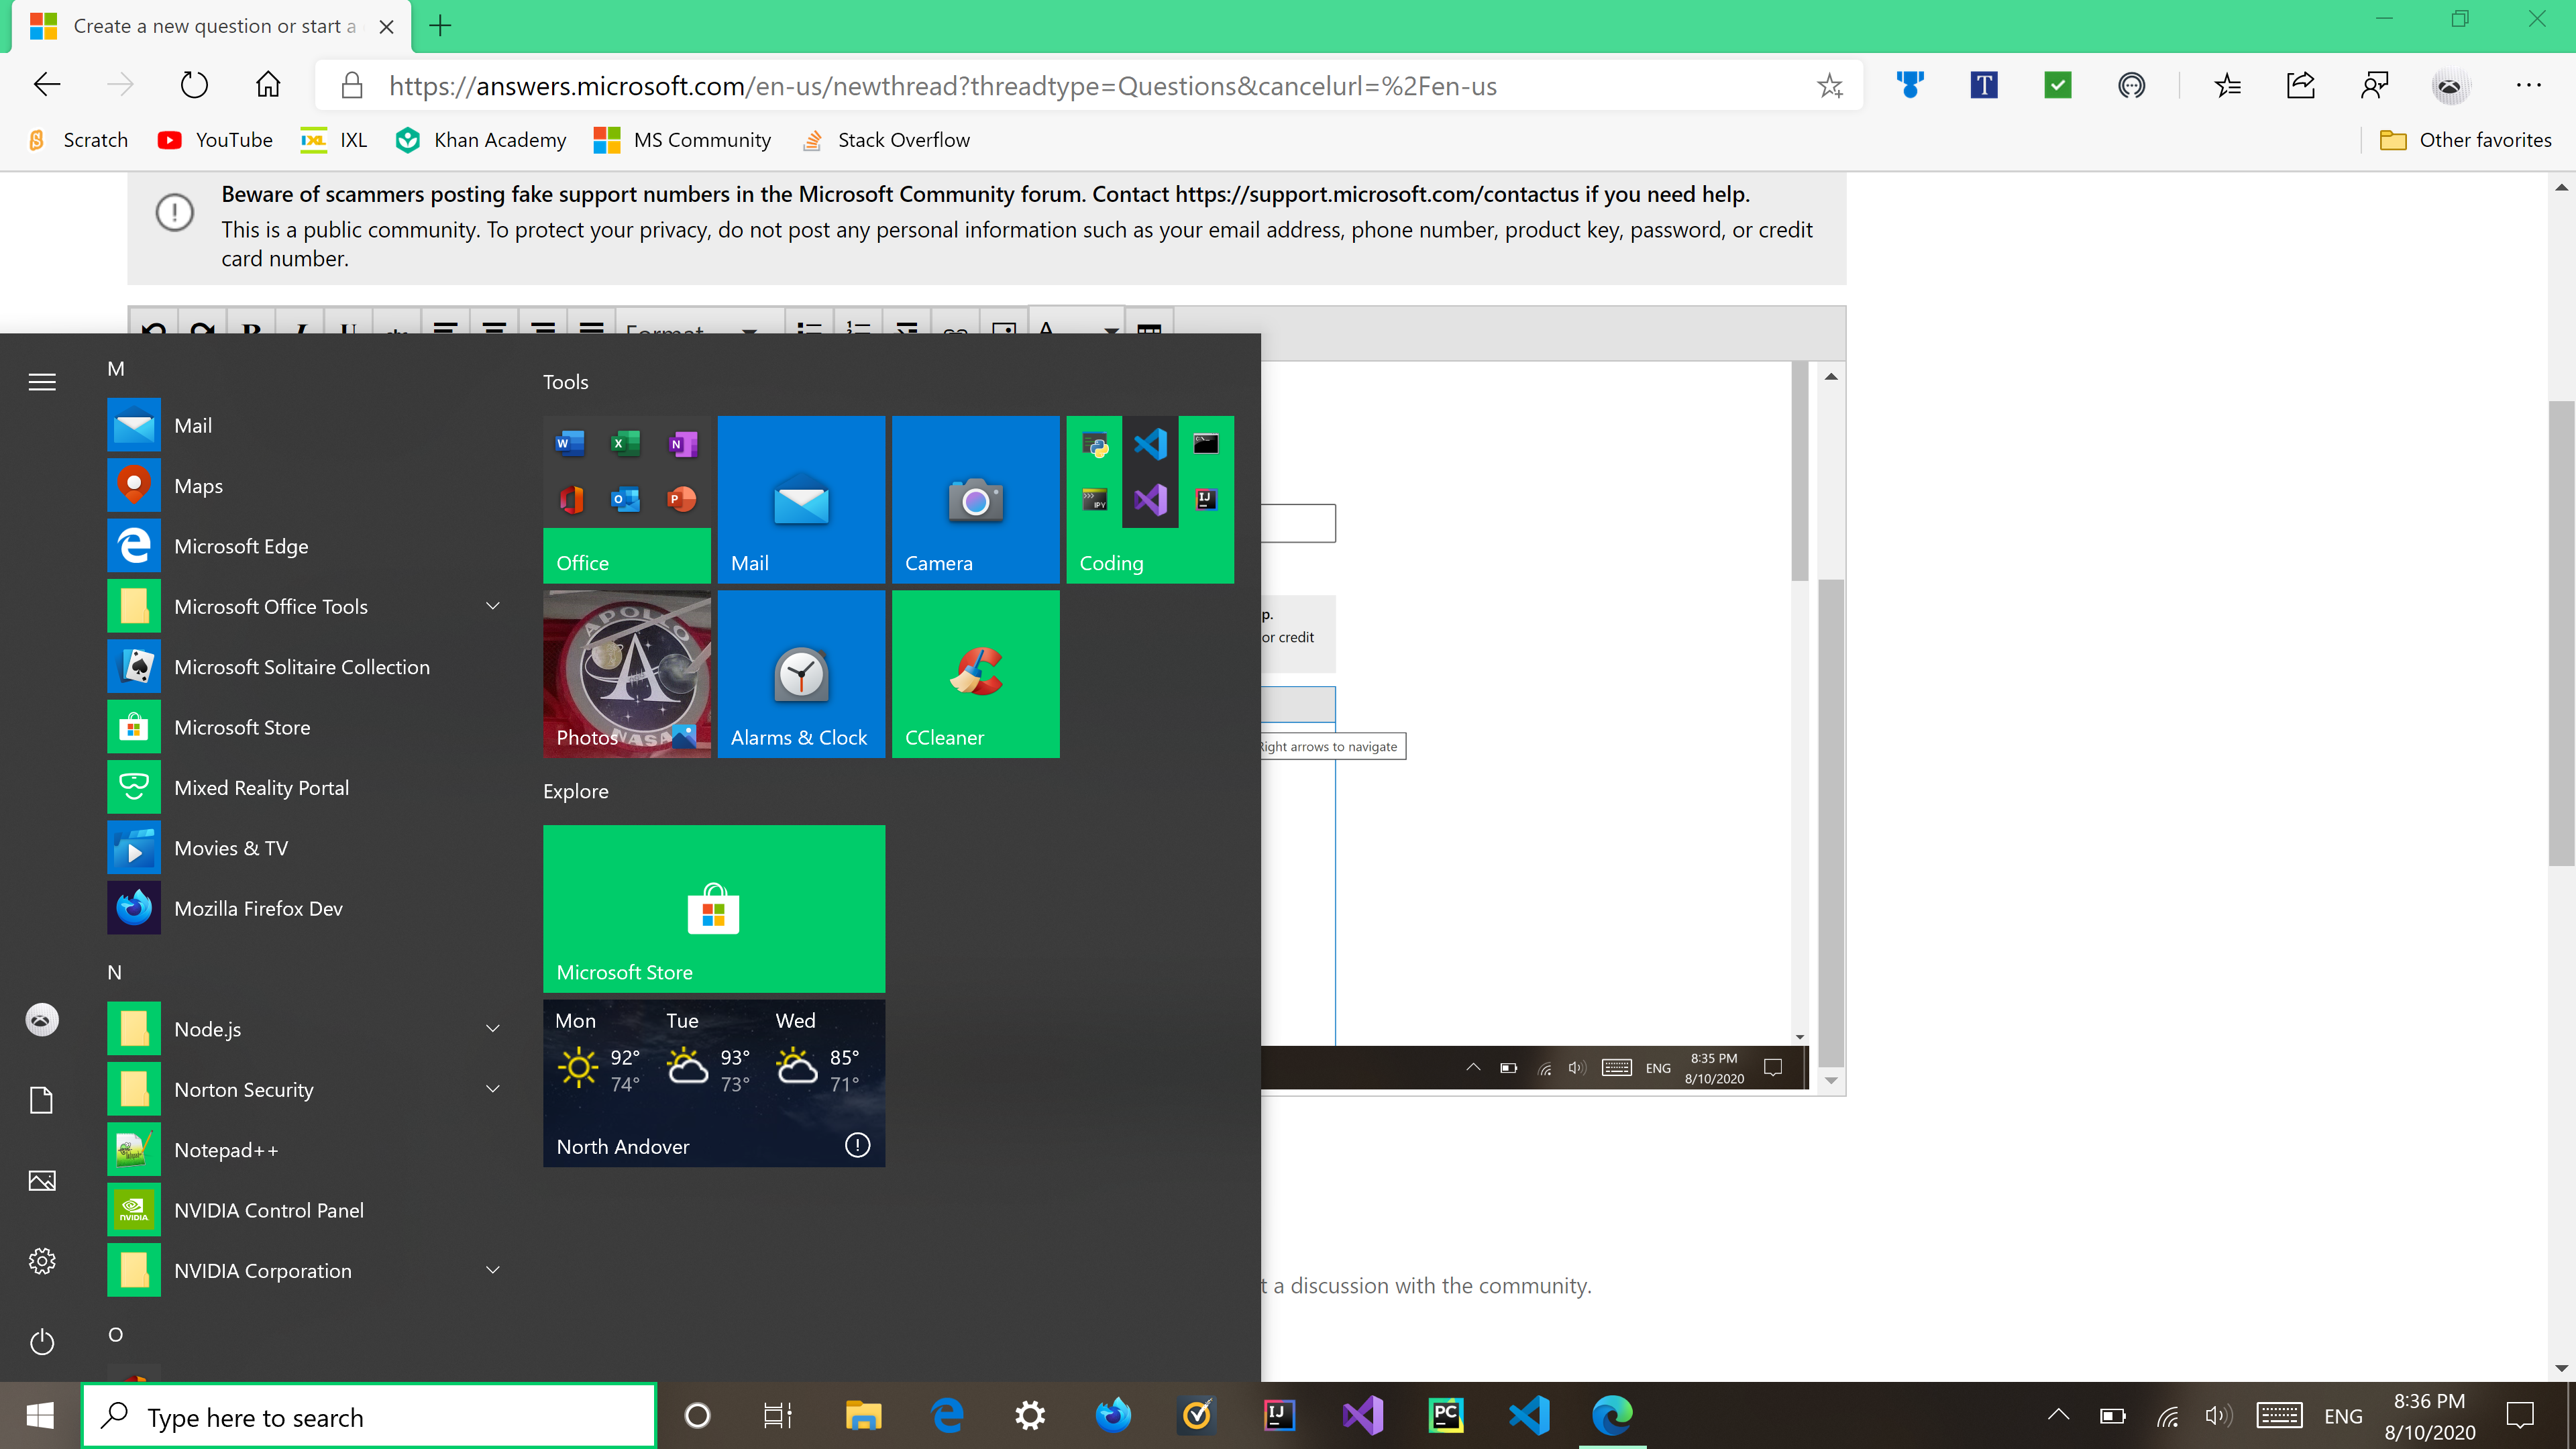Open the Action Center notifications
Screen dimensions: 2576x1449
click(2520, 1415)
